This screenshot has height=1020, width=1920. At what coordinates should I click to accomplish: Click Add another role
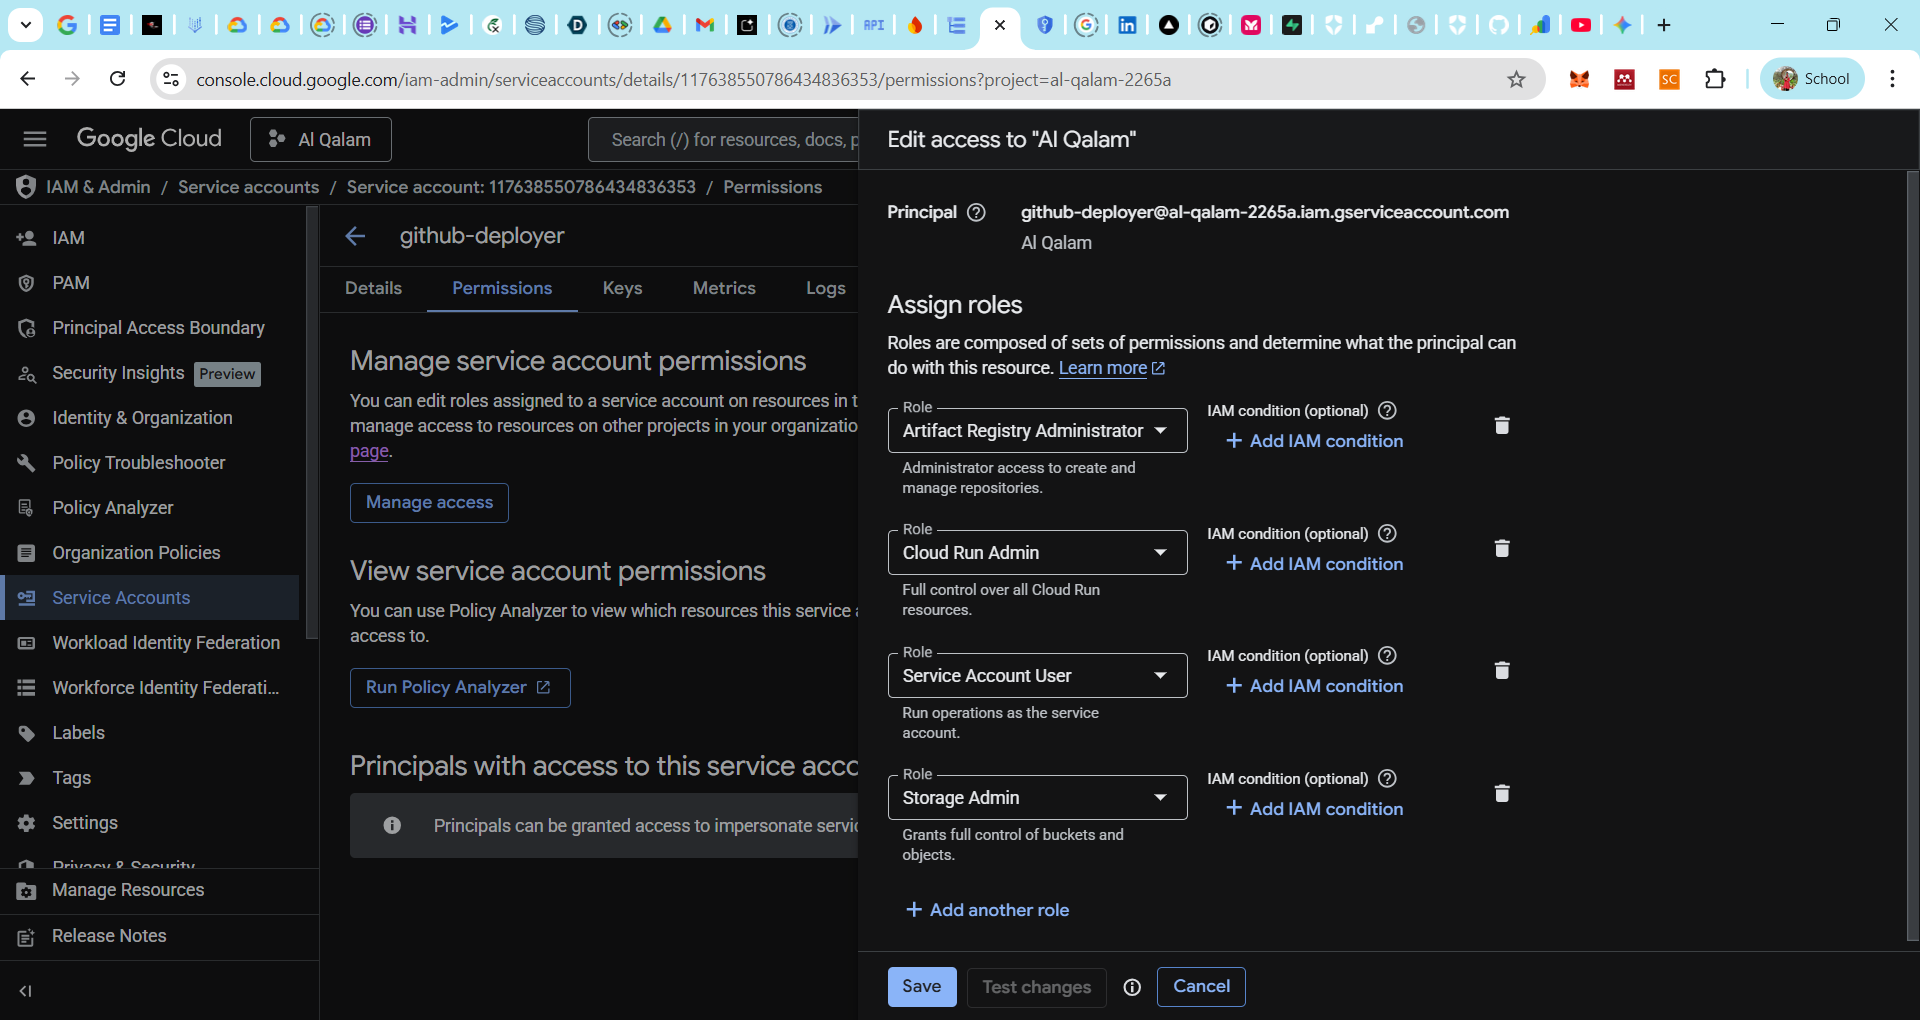987,910
